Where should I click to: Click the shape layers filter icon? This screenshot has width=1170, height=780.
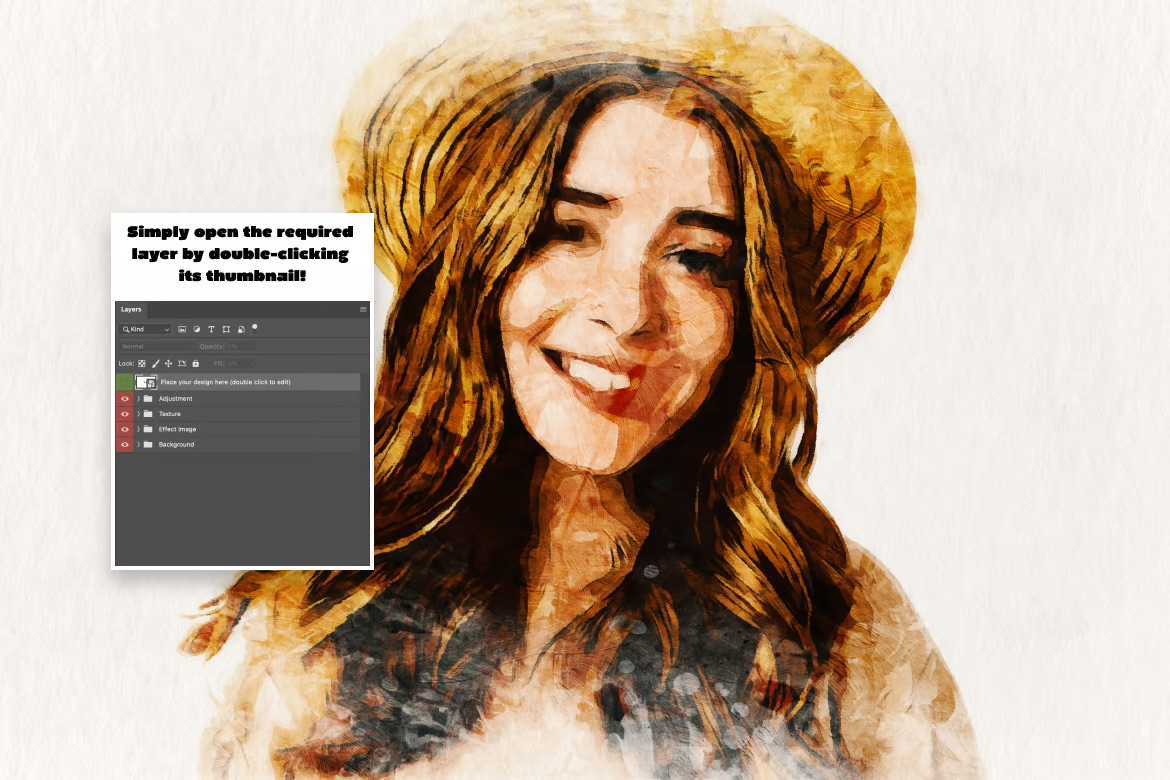tap(227, 329)
